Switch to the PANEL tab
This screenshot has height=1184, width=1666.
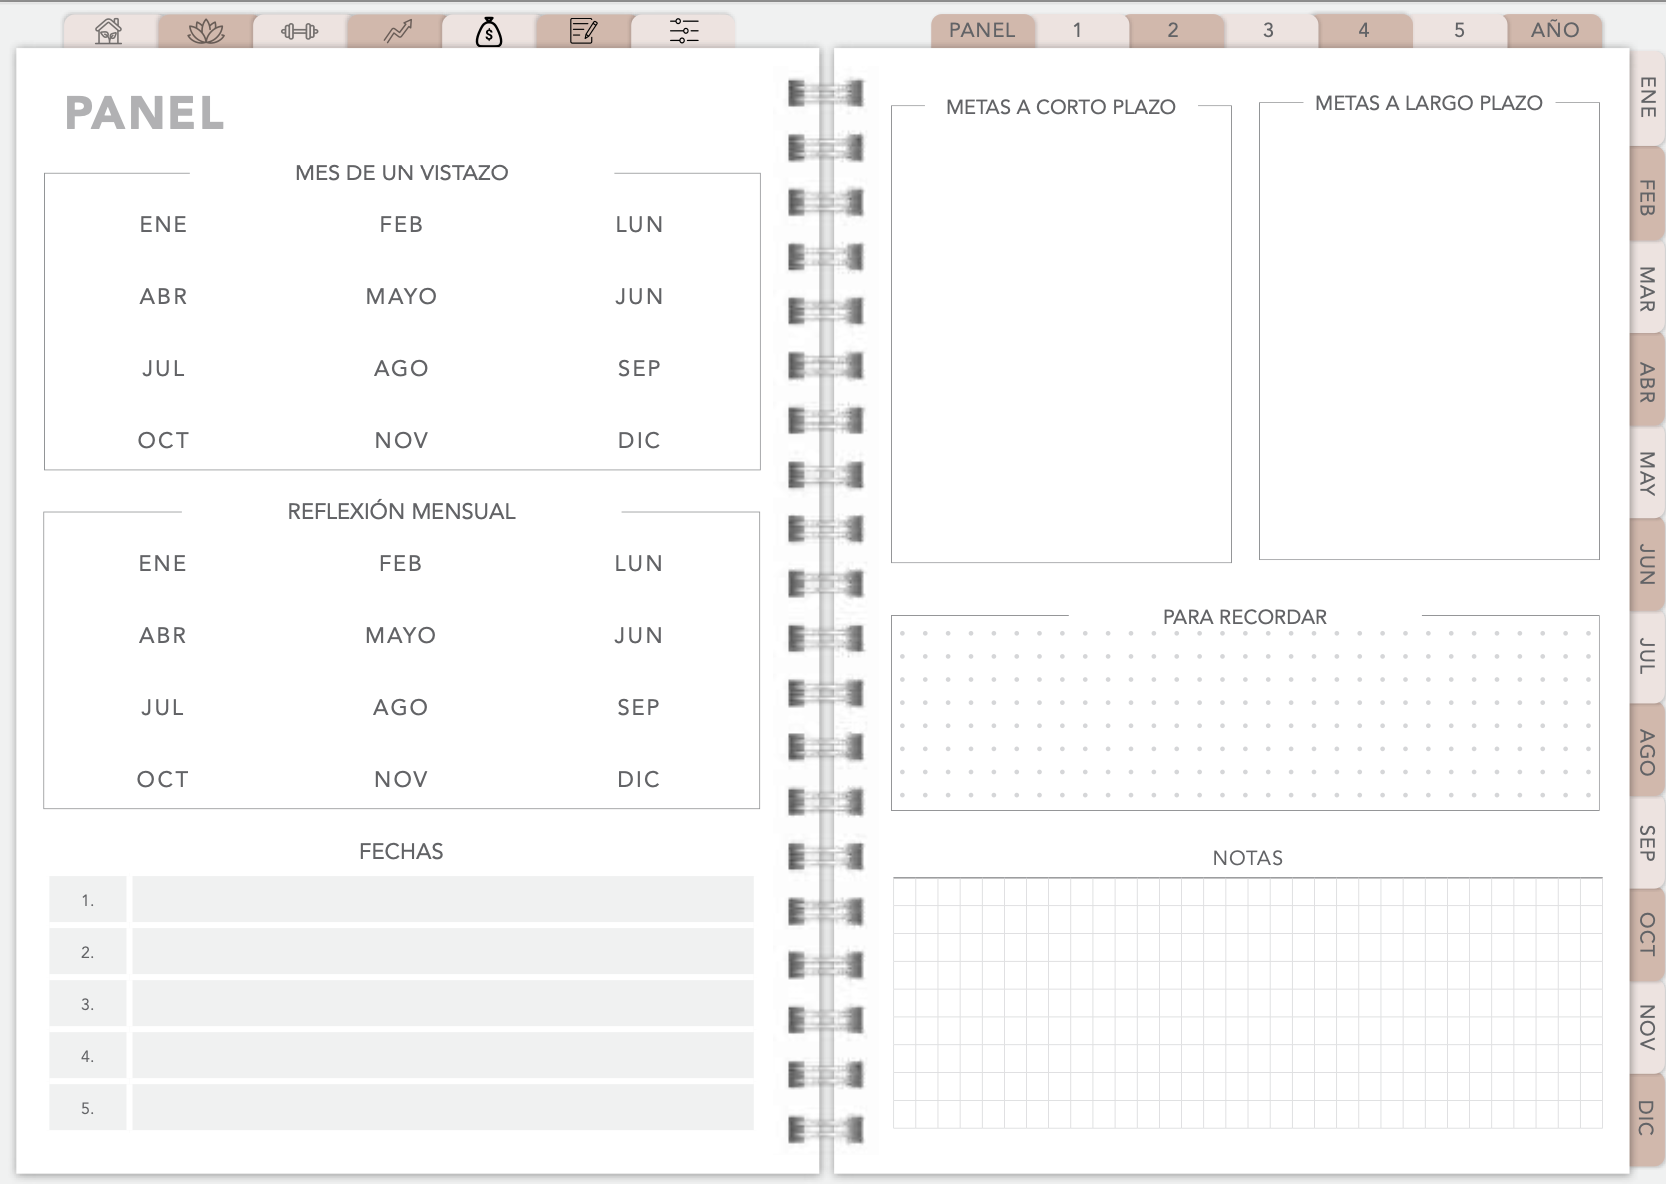(x=981, y=30)
